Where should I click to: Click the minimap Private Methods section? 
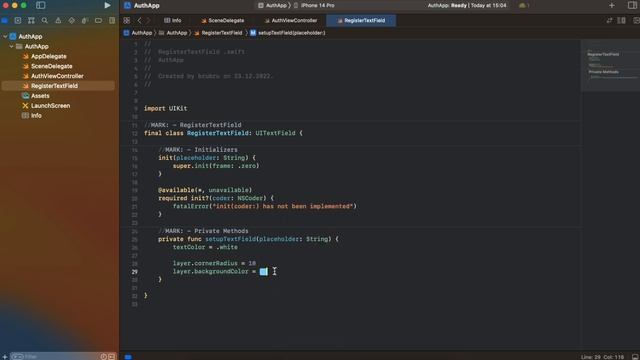point(603,72)
